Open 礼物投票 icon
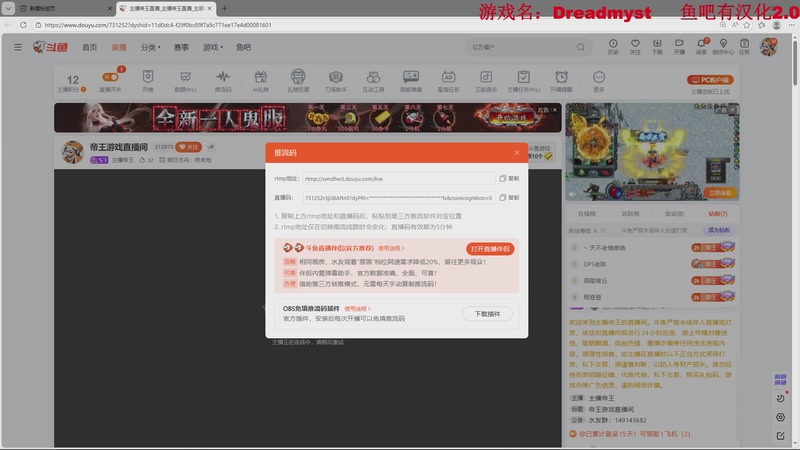 298,81
